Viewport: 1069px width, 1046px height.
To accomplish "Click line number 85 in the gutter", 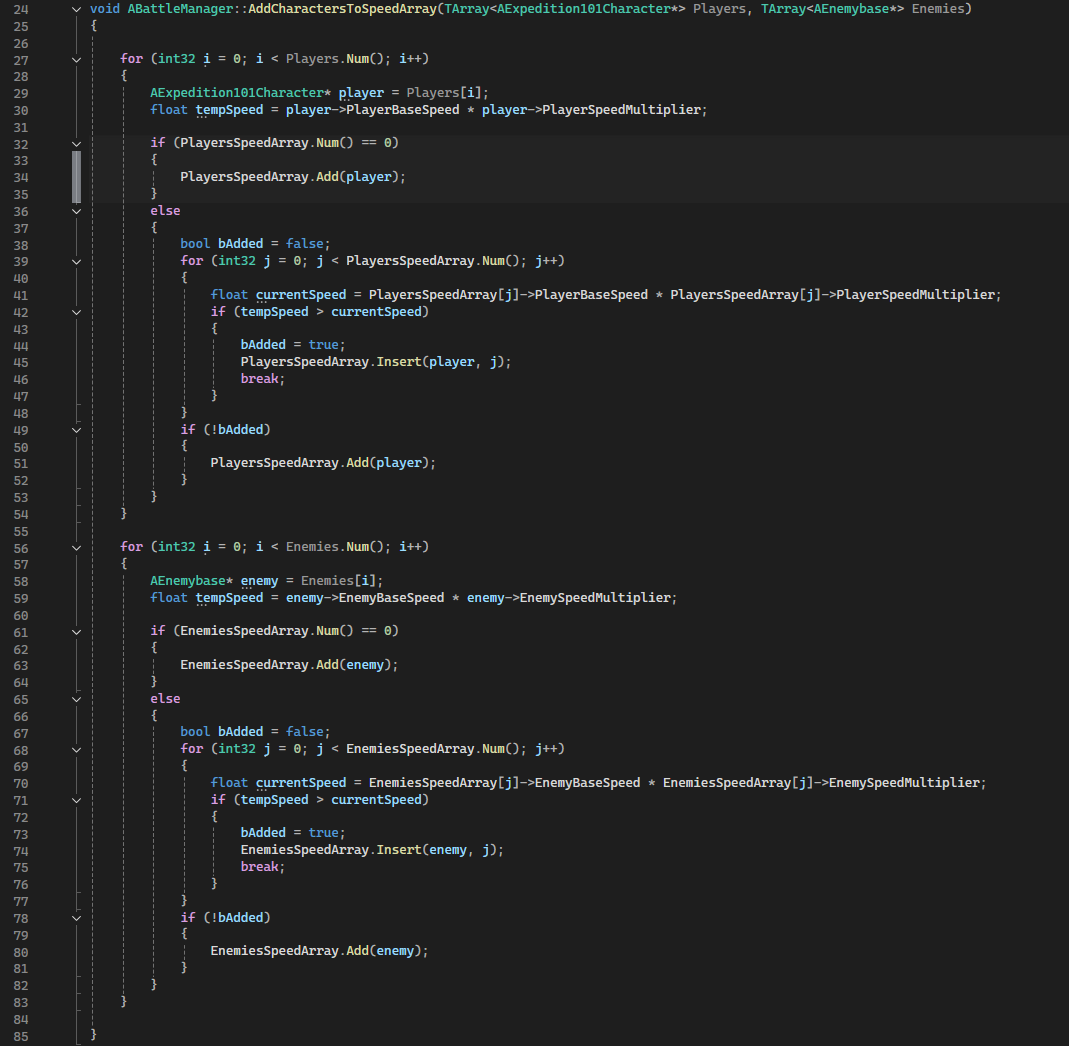I will click(20, 1034).
